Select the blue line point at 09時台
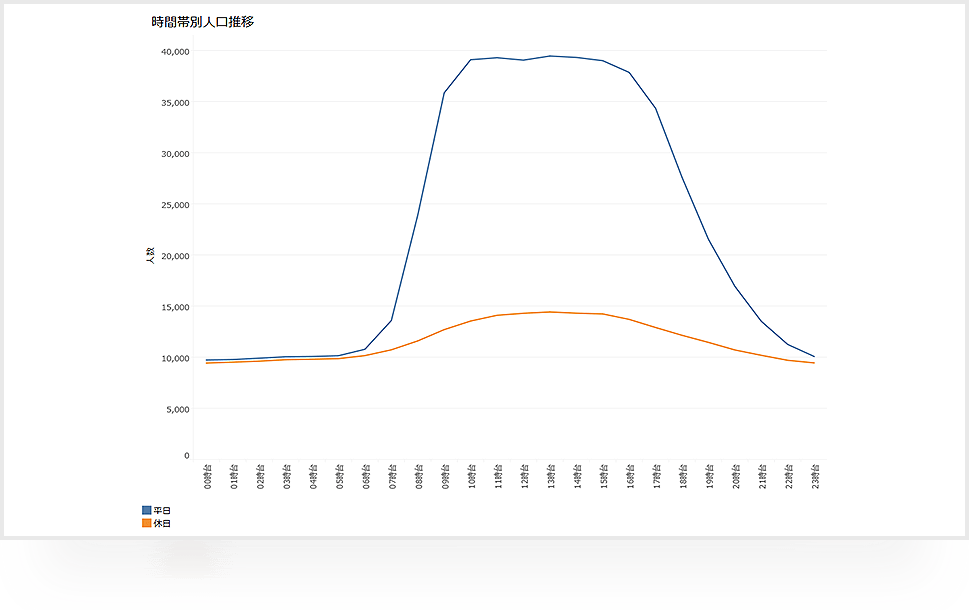 444,93
